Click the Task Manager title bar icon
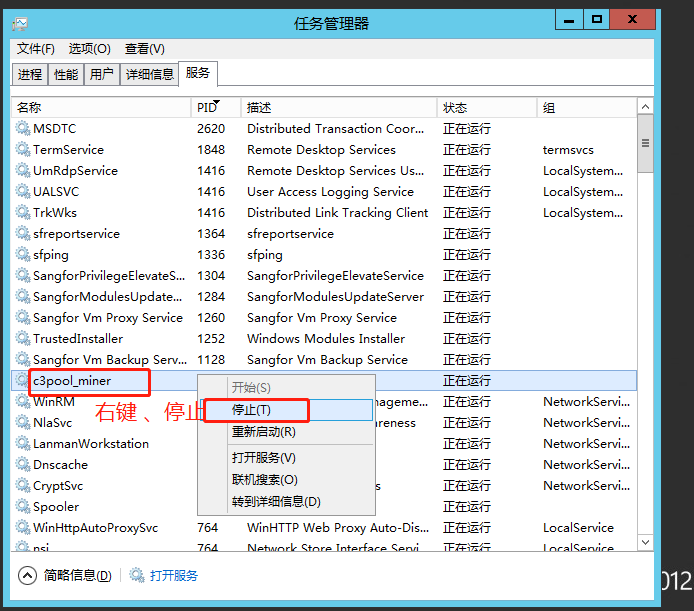Viewport: 694px width, 611px height. click(x=20, y=23)
